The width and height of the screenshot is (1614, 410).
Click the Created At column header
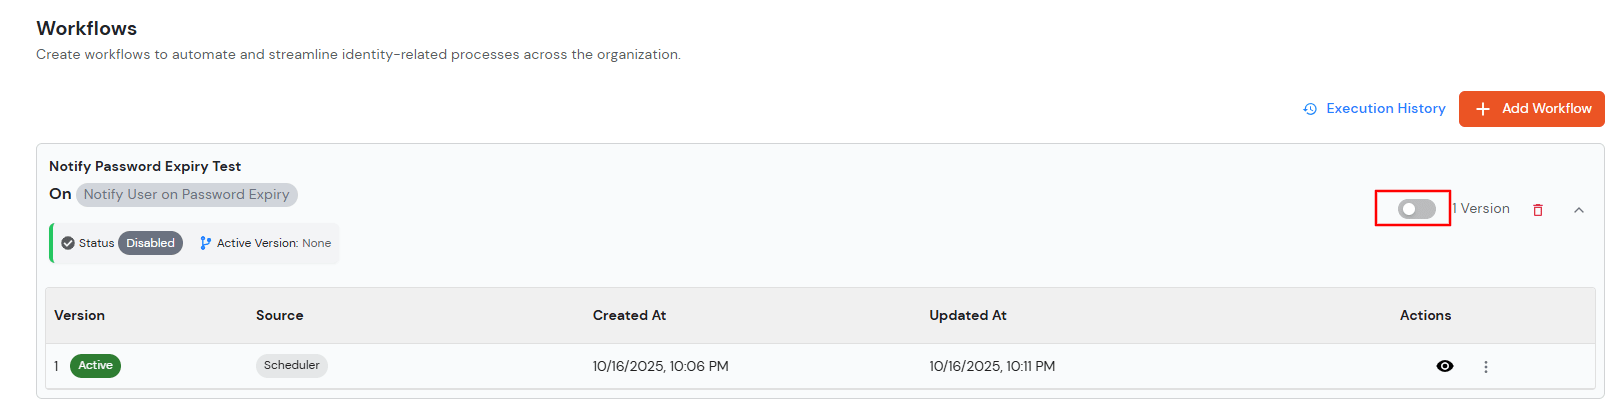pos(629,316)
